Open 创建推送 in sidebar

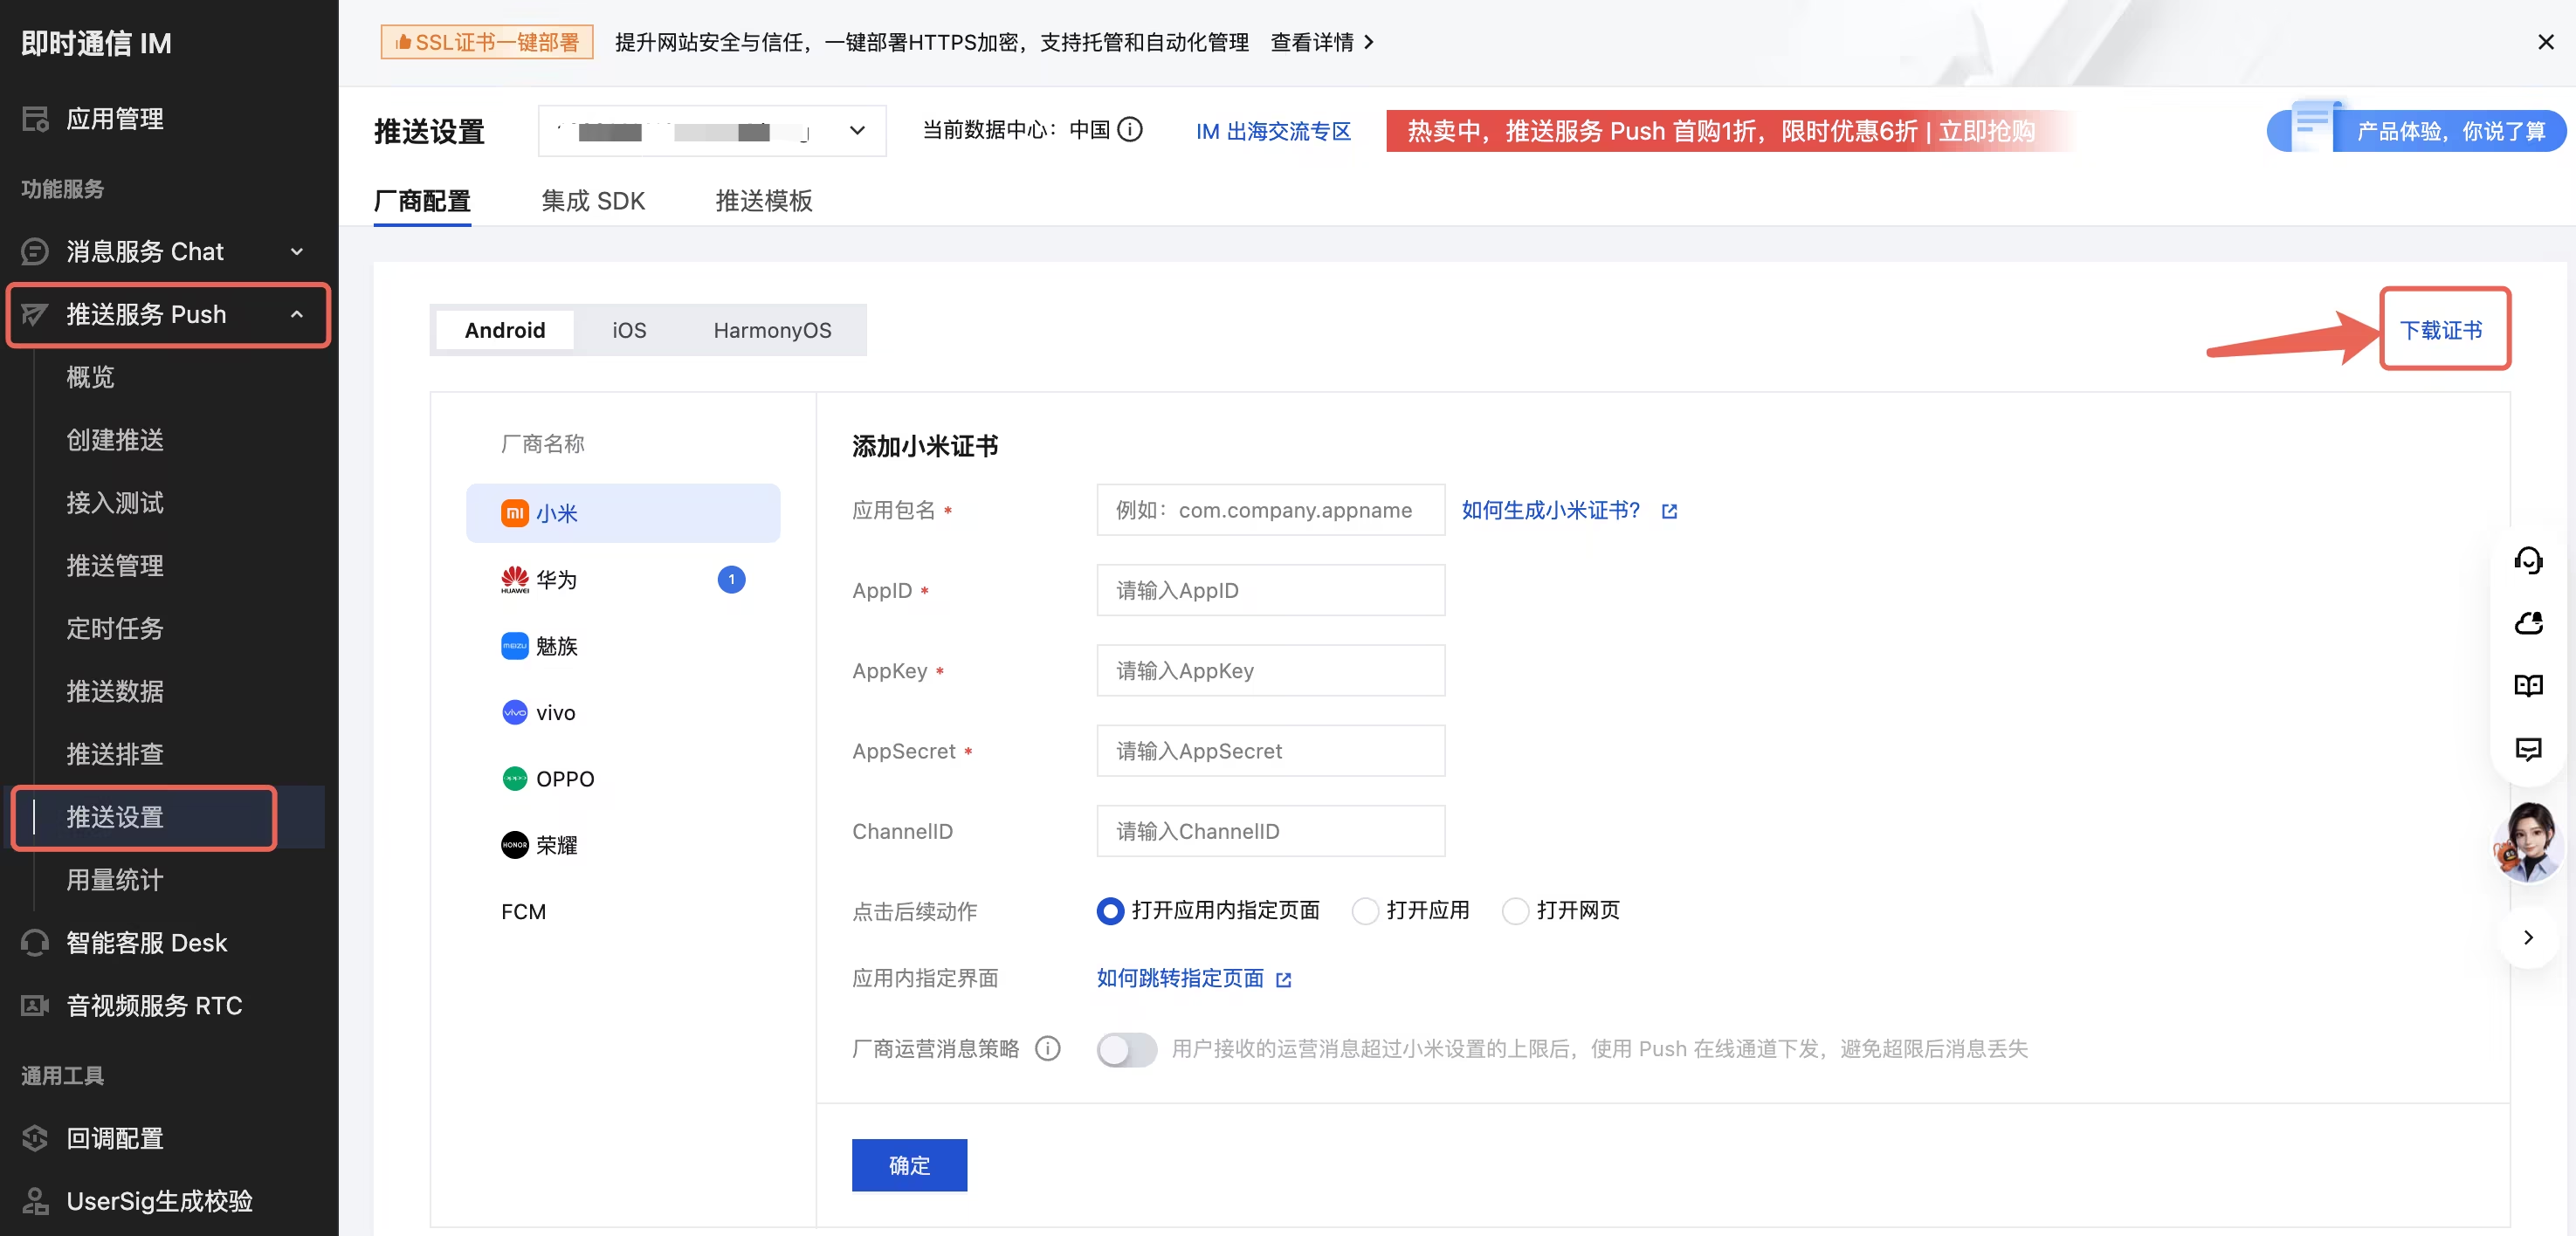pyautogui.click(x=115, y=440)
